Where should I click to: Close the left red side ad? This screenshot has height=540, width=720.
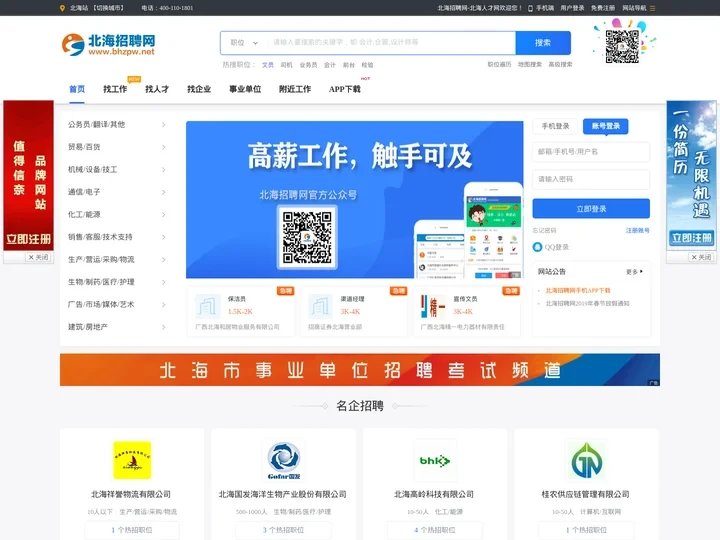[x=39, y=257]
